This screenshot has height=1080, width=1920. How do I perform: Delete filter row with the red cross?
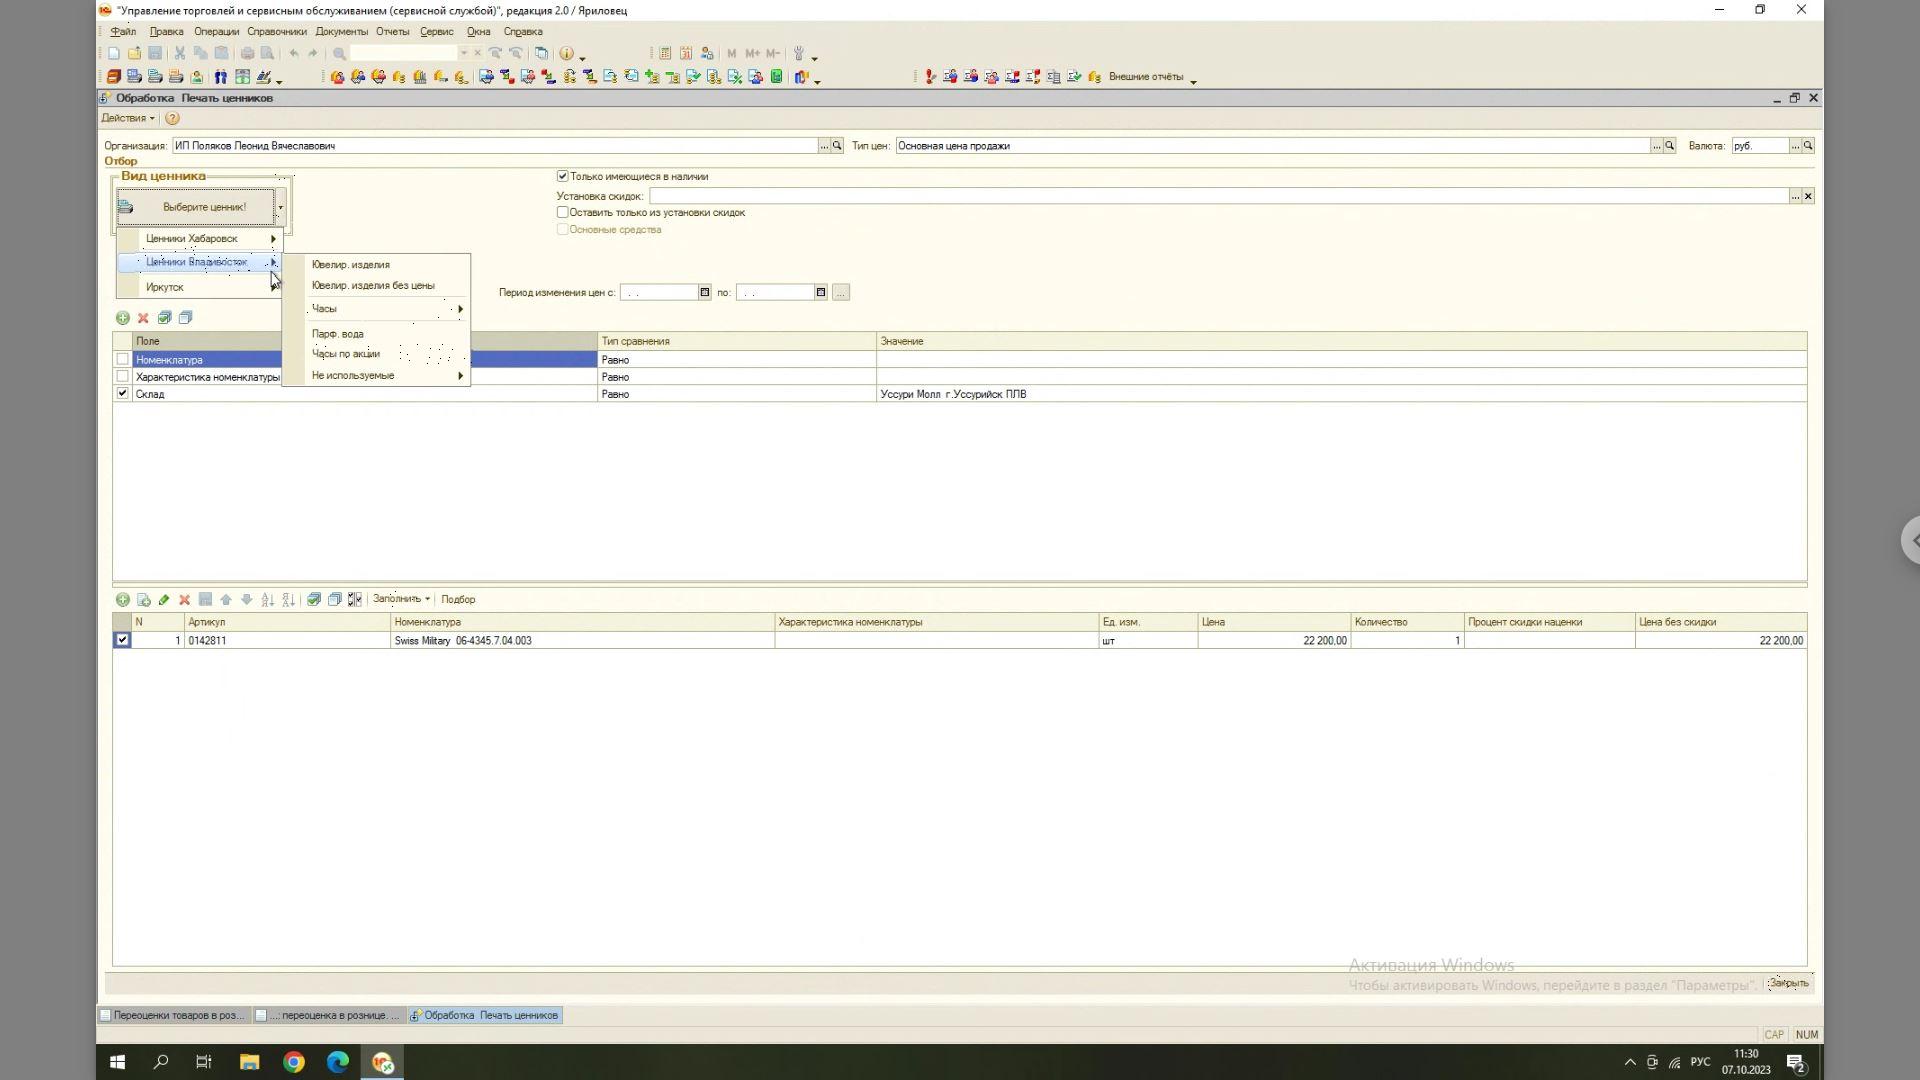point(143,318)
